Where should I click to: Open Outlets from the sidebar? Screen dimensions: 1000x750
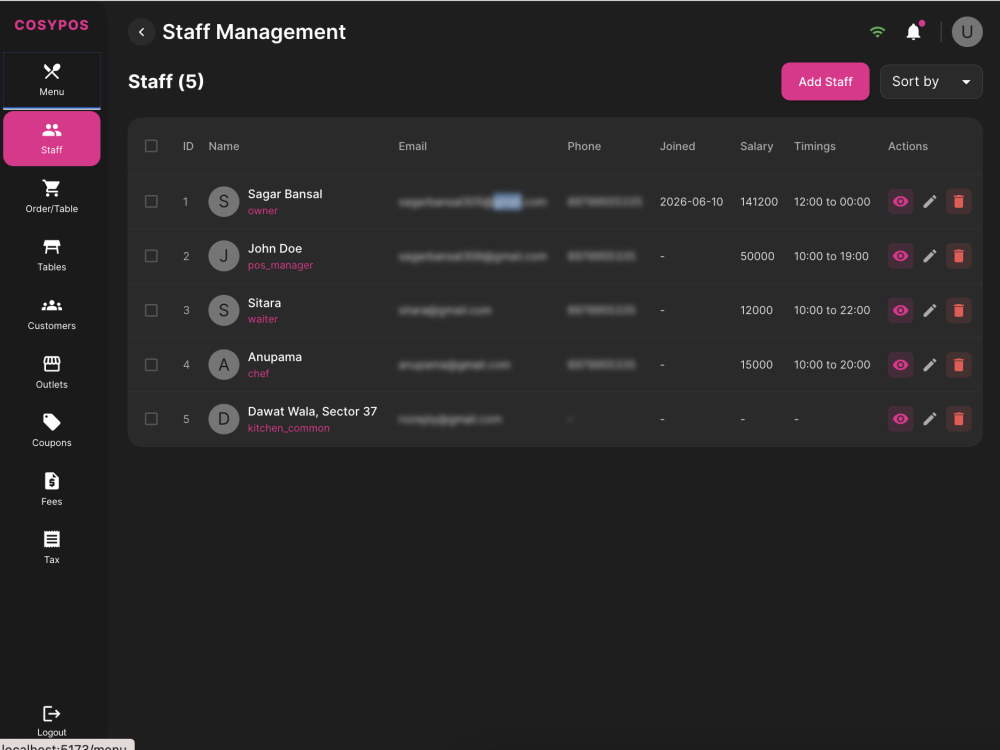52,372
